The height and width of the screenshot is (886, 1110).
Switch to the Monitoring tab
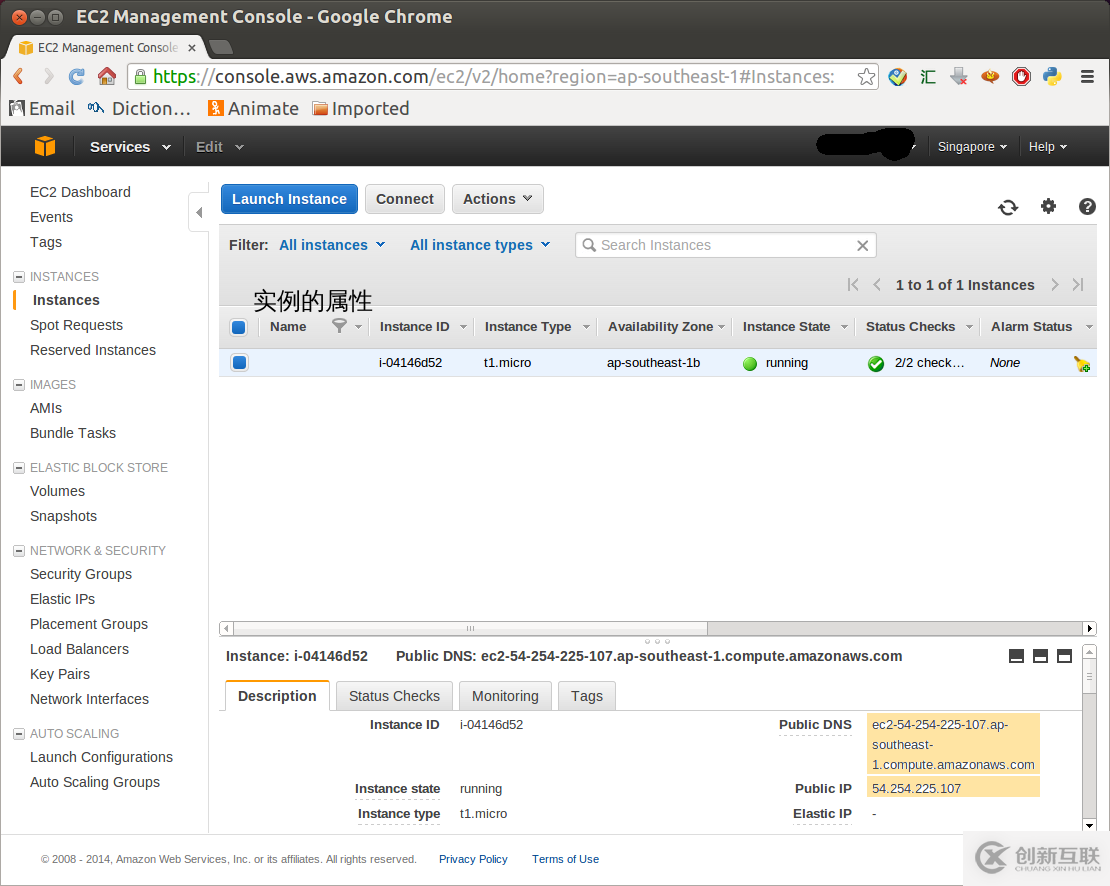pos(505,696)
